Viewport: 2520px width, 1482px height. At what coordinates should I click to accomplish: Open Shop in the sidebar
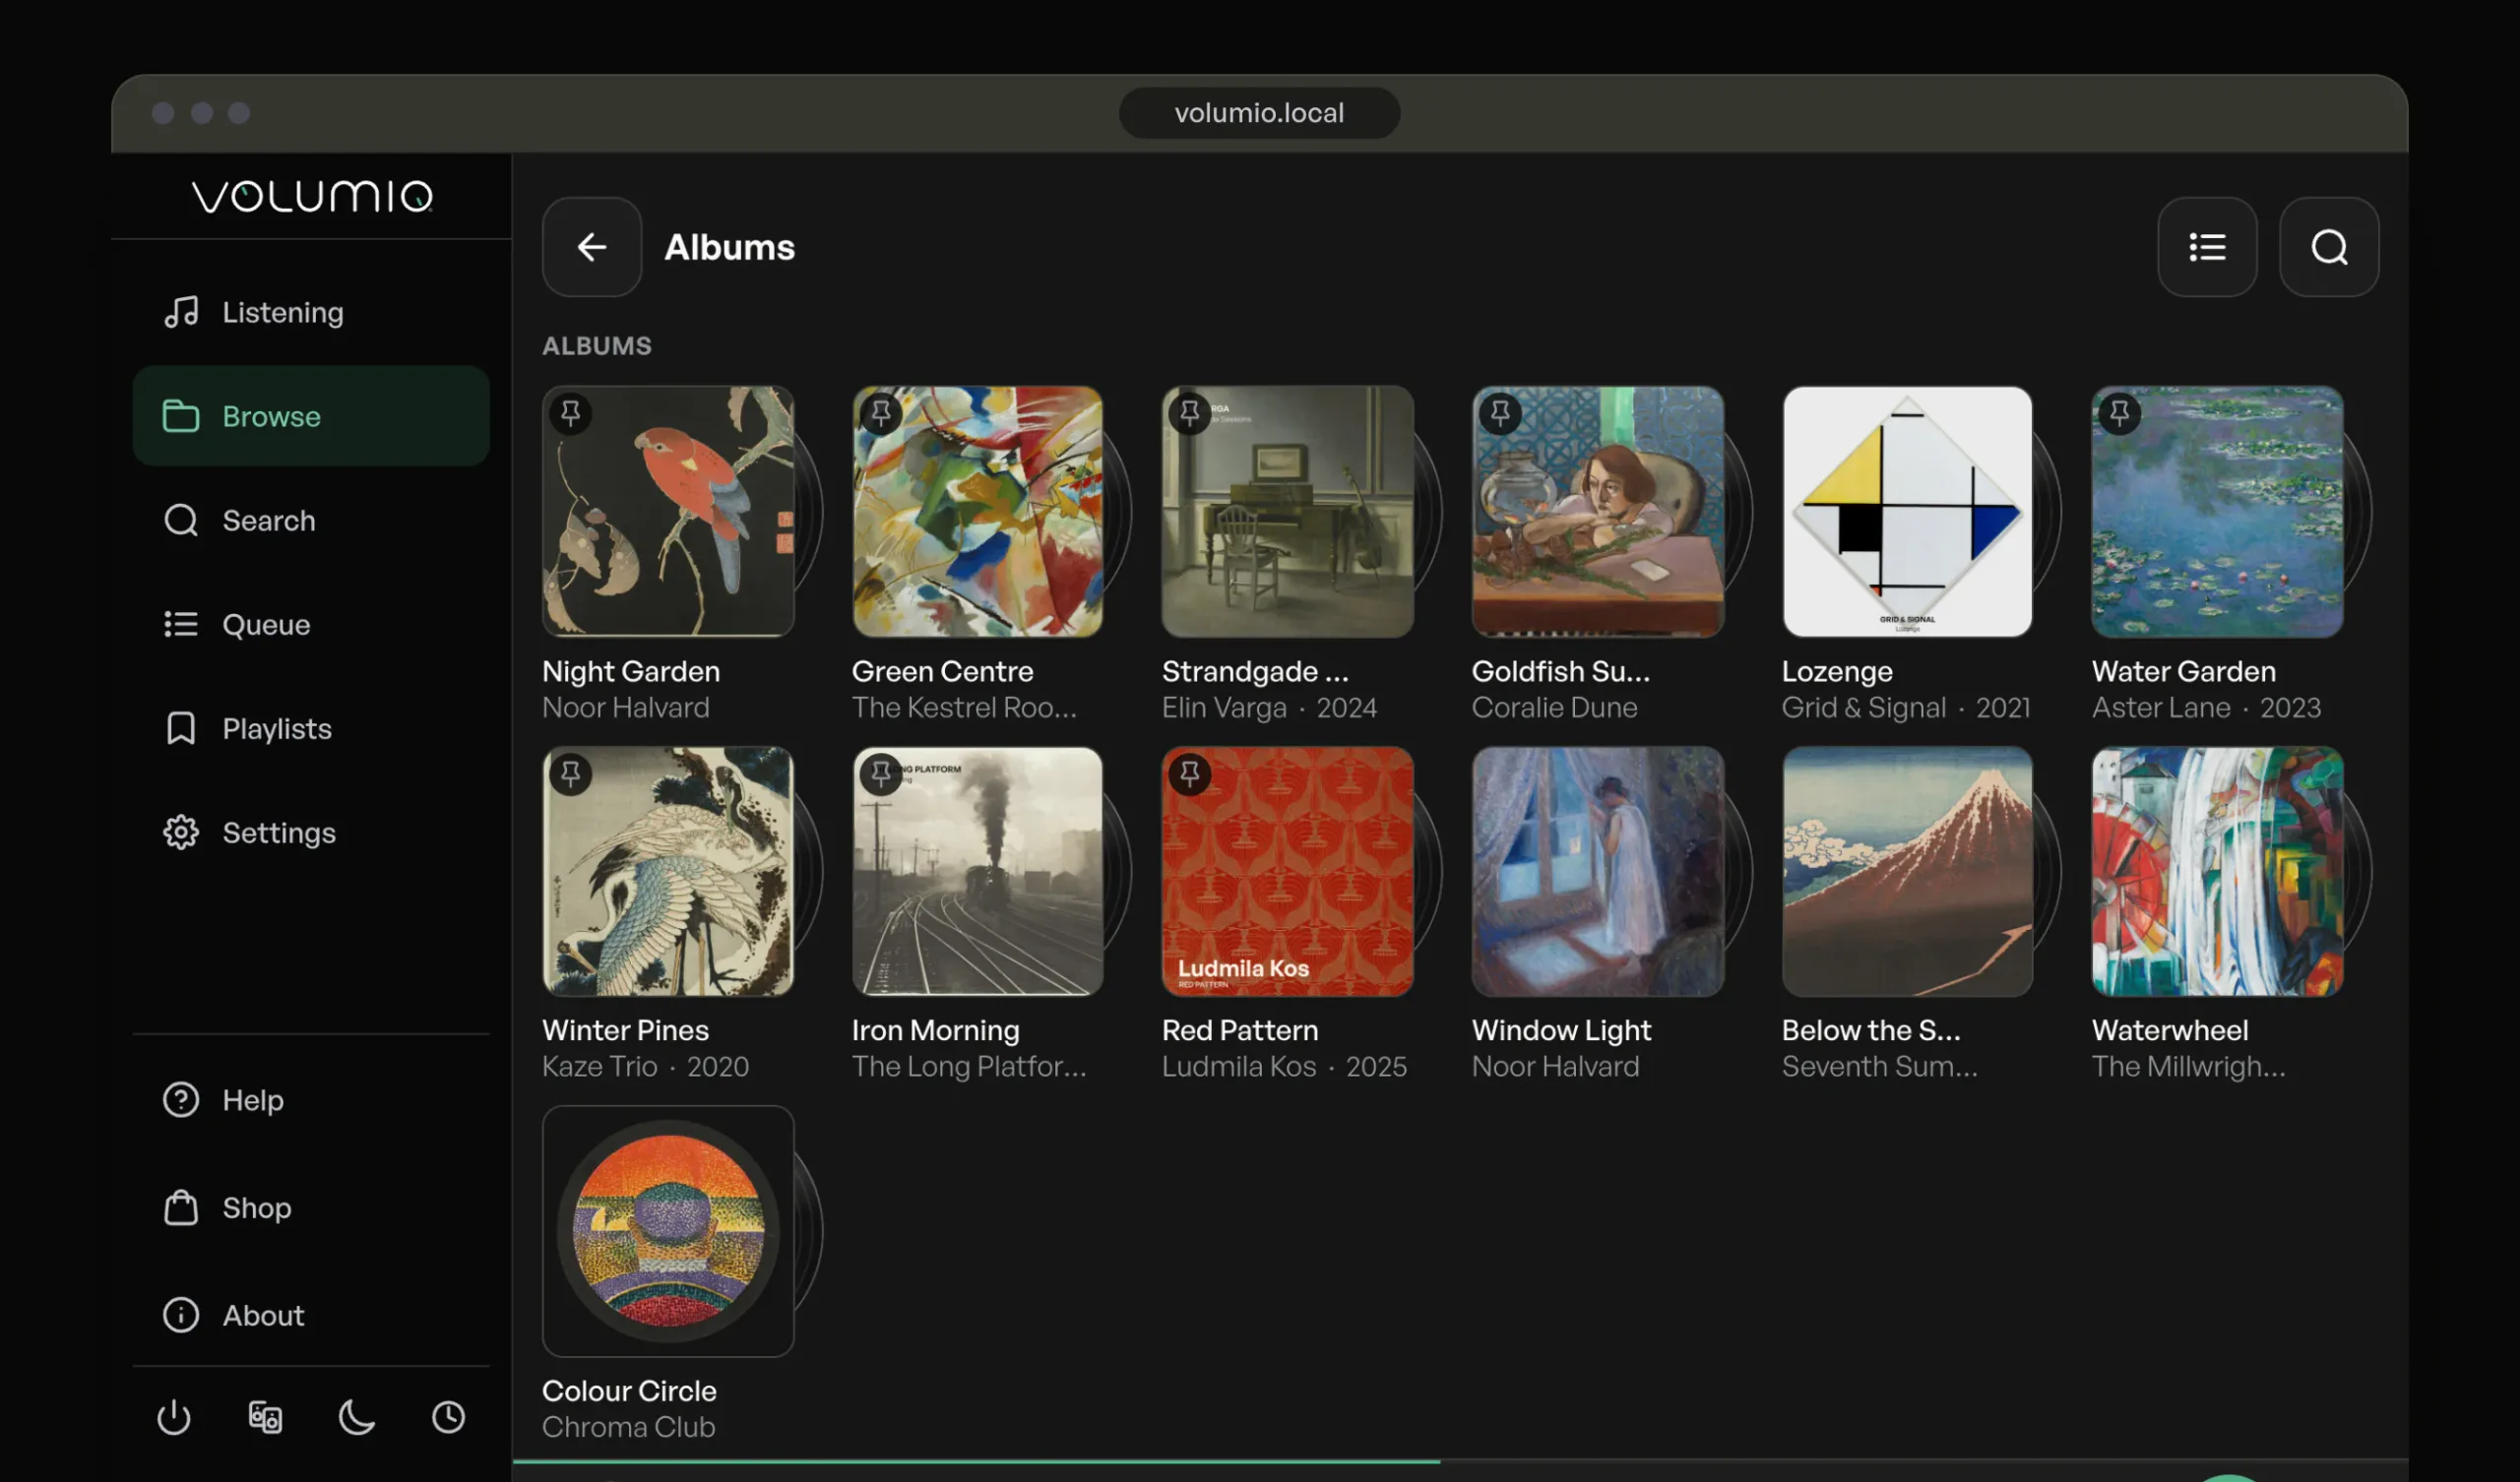point(311,1208)
